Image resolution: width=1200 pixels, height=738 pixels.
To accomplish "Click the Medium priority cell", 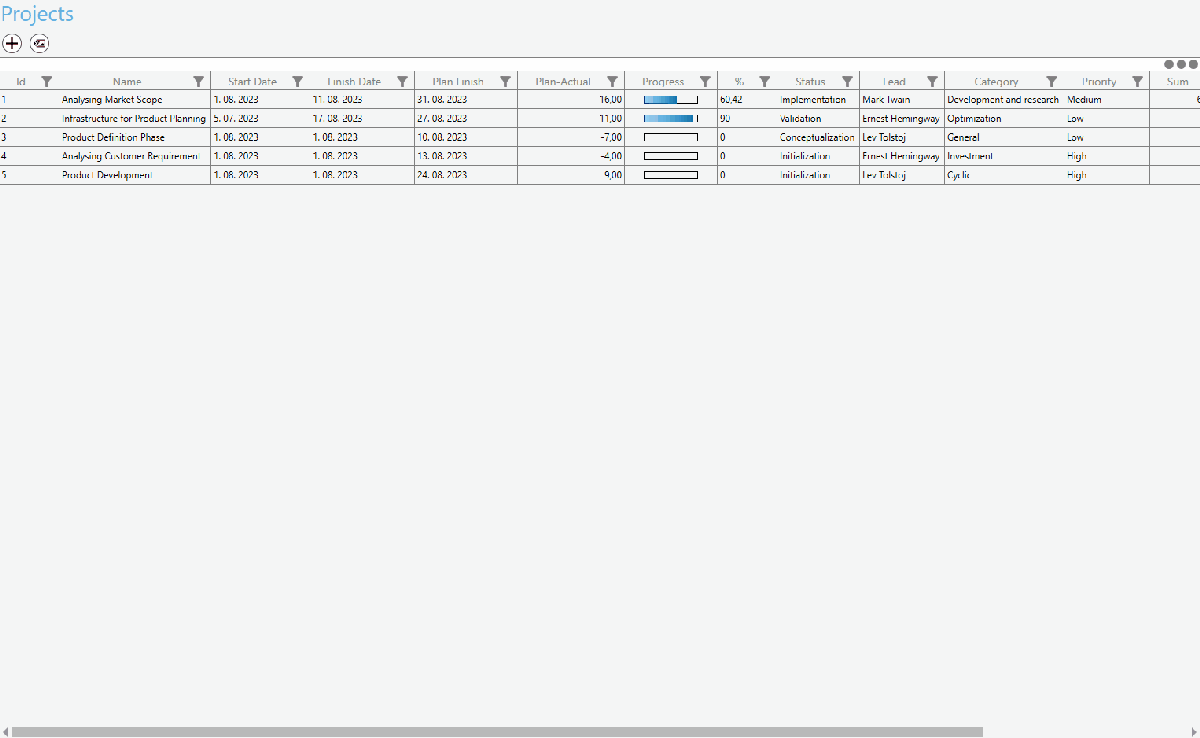I will [1084, 100].
